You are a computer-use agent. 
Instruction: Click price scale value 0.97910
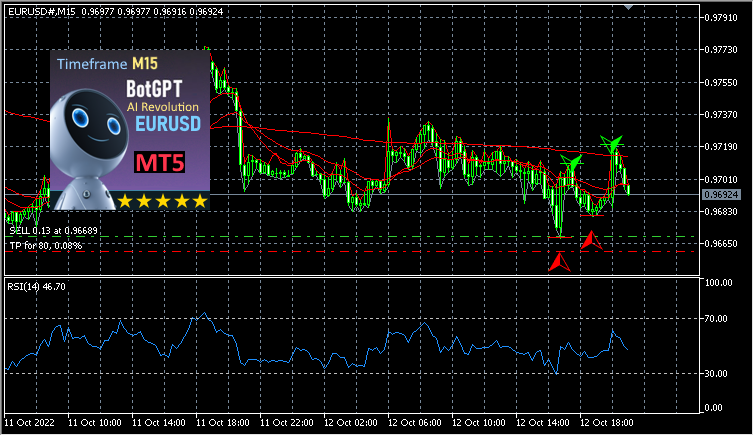tap(721, 18)
